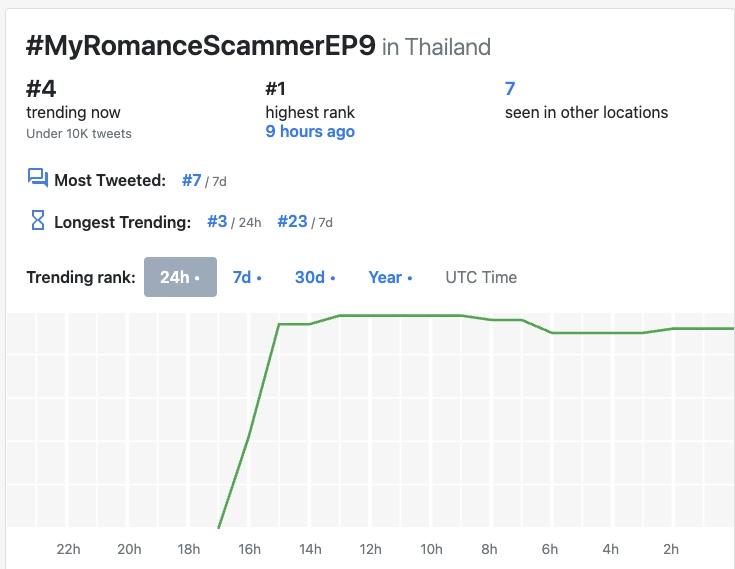Click the UTC Time label
The height and width of the screenshot is (569, 735).
pos(481,277)
